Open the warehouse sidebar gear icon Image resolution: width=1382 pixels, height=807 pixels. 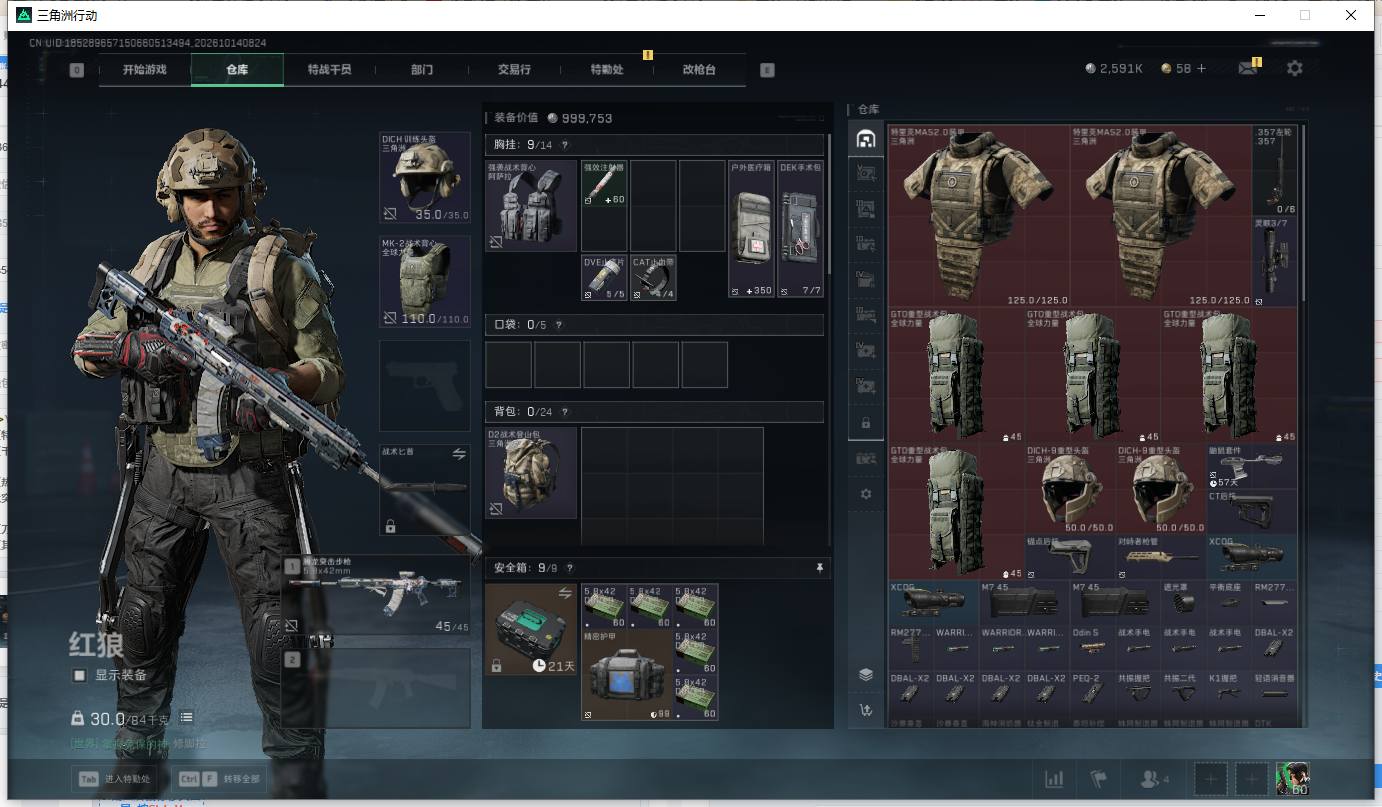point(866,494)
